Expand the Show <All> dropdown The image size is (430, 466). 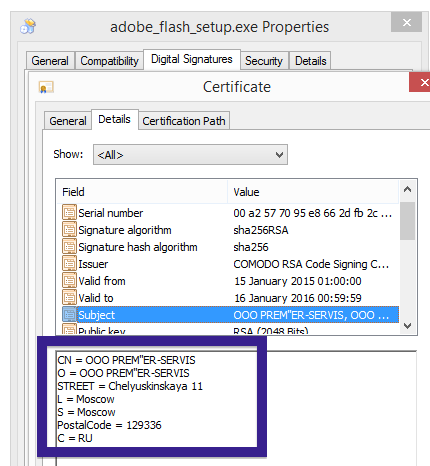(190, 155)
